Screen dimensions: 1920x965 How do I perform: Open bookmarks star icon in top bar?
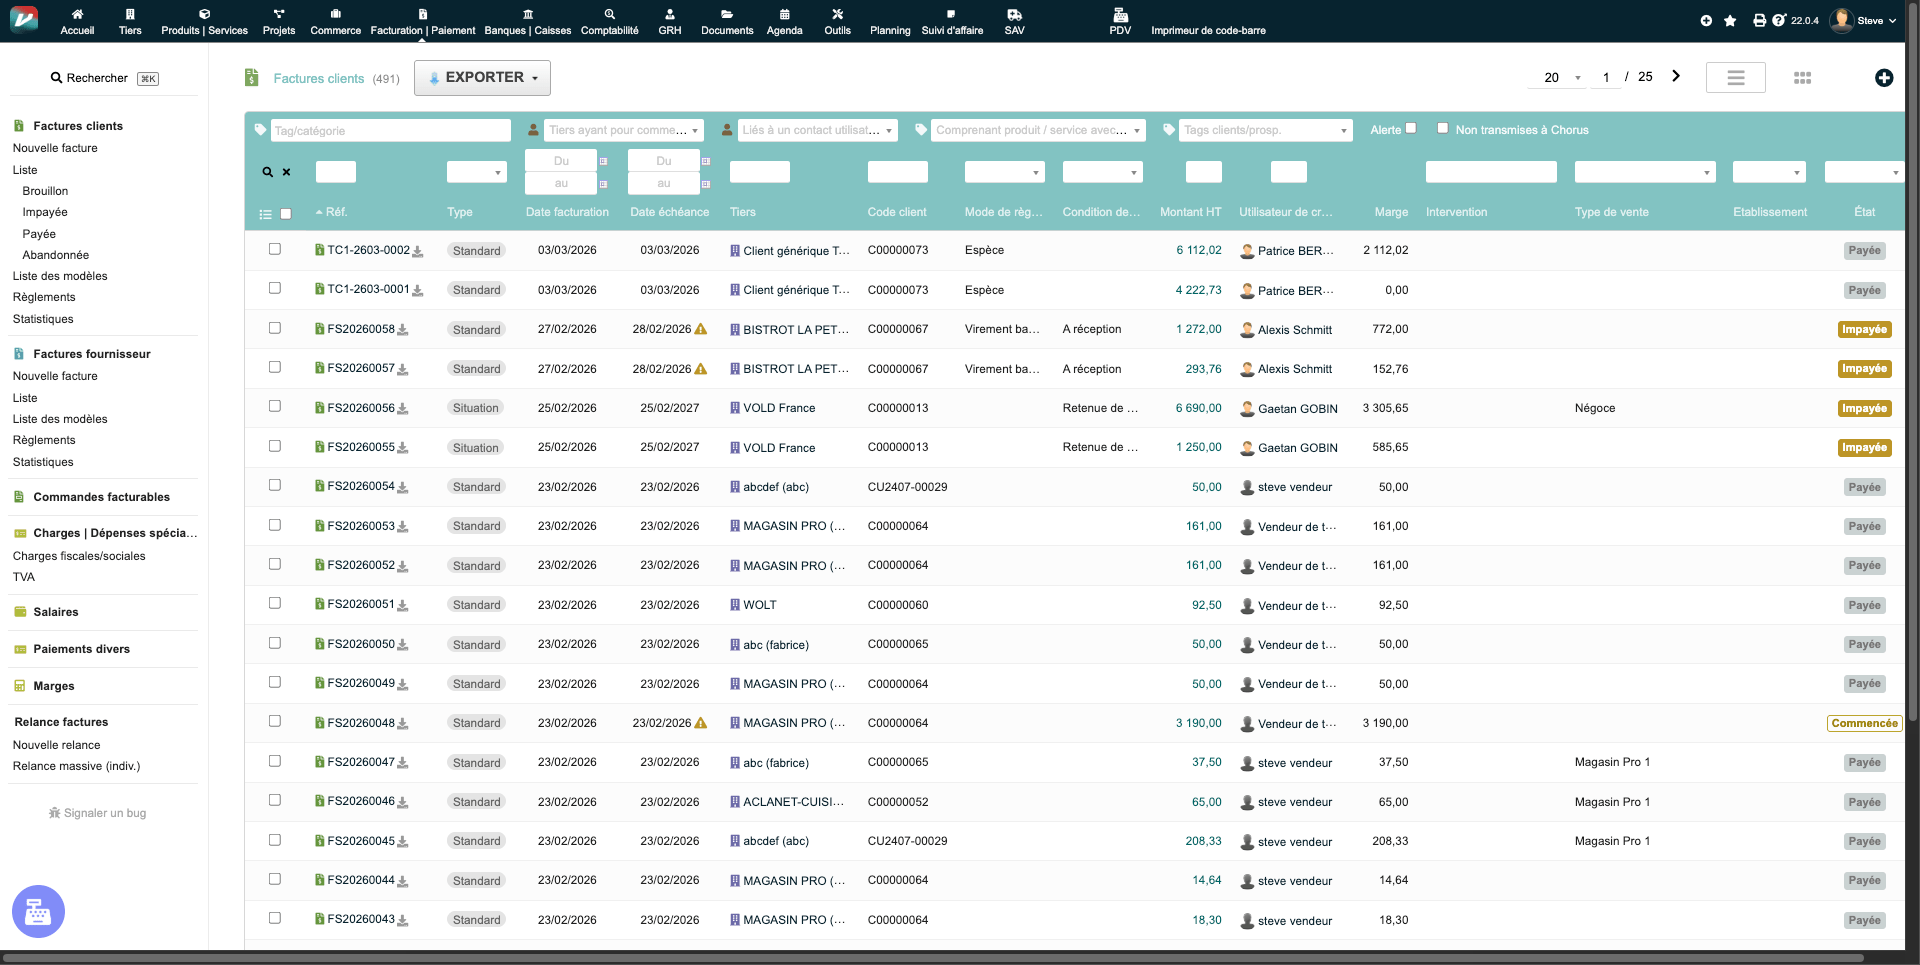pyautogui.click(x=1730, y=20)
